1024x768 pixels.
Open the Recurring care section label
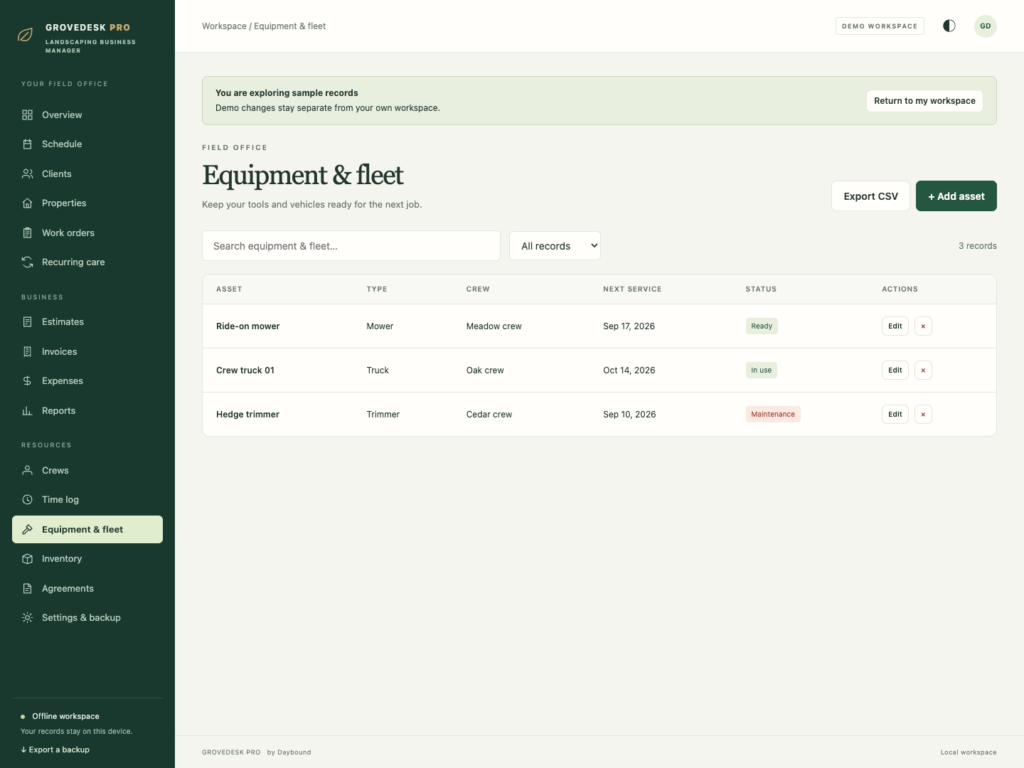click(x=73, y=262)
